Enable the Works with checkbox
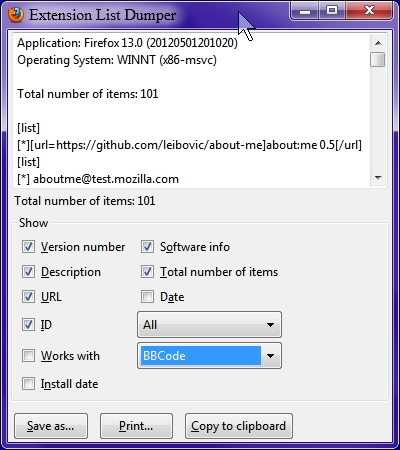 [28, 356]
